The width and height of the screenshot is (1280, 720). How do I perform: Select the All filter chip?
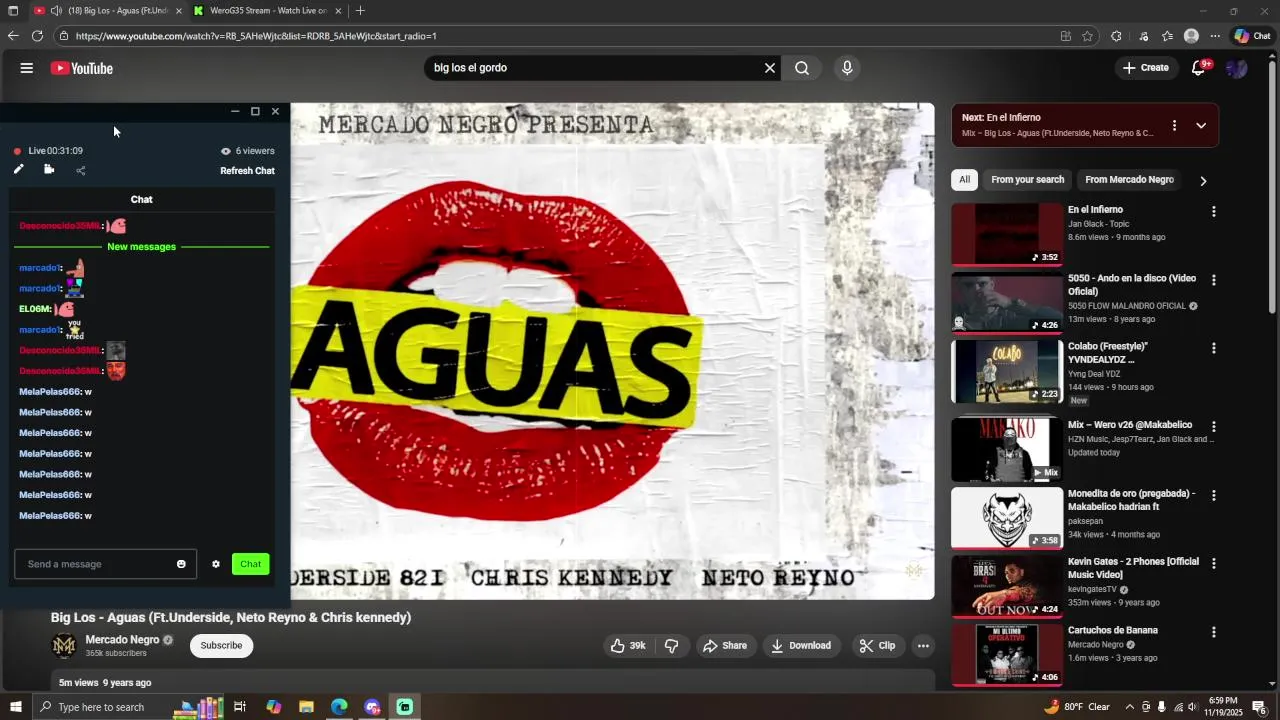964,180
